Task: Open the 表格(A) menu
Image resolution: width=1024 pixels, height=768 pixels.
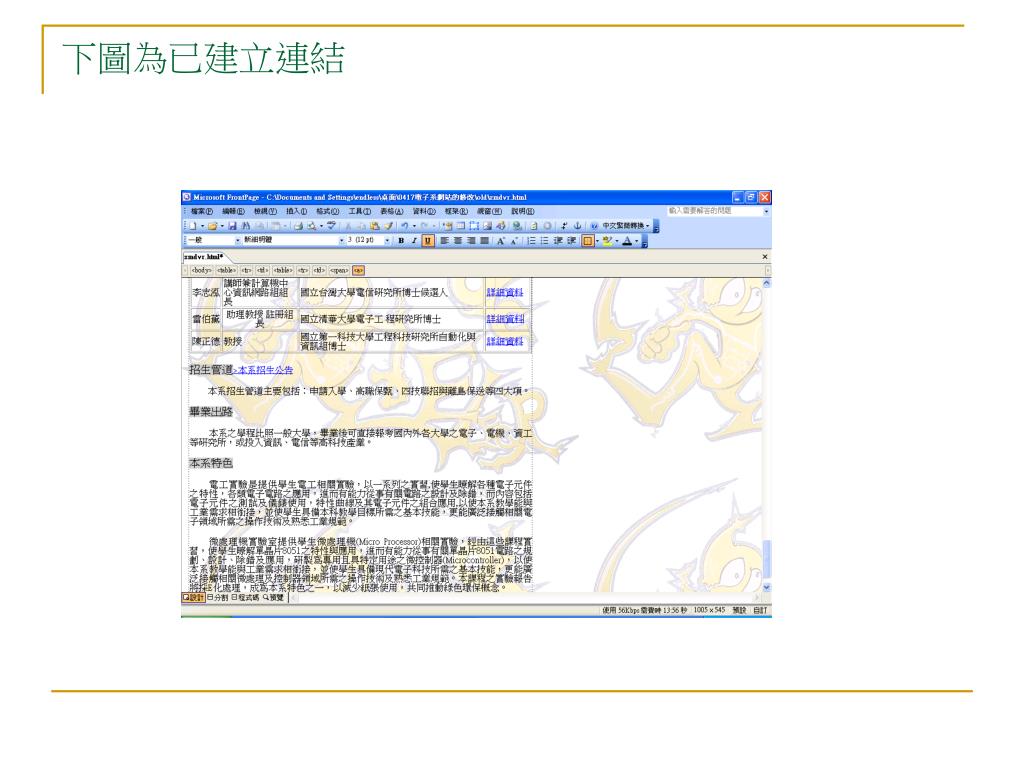Action: click(x=392, y=211)
